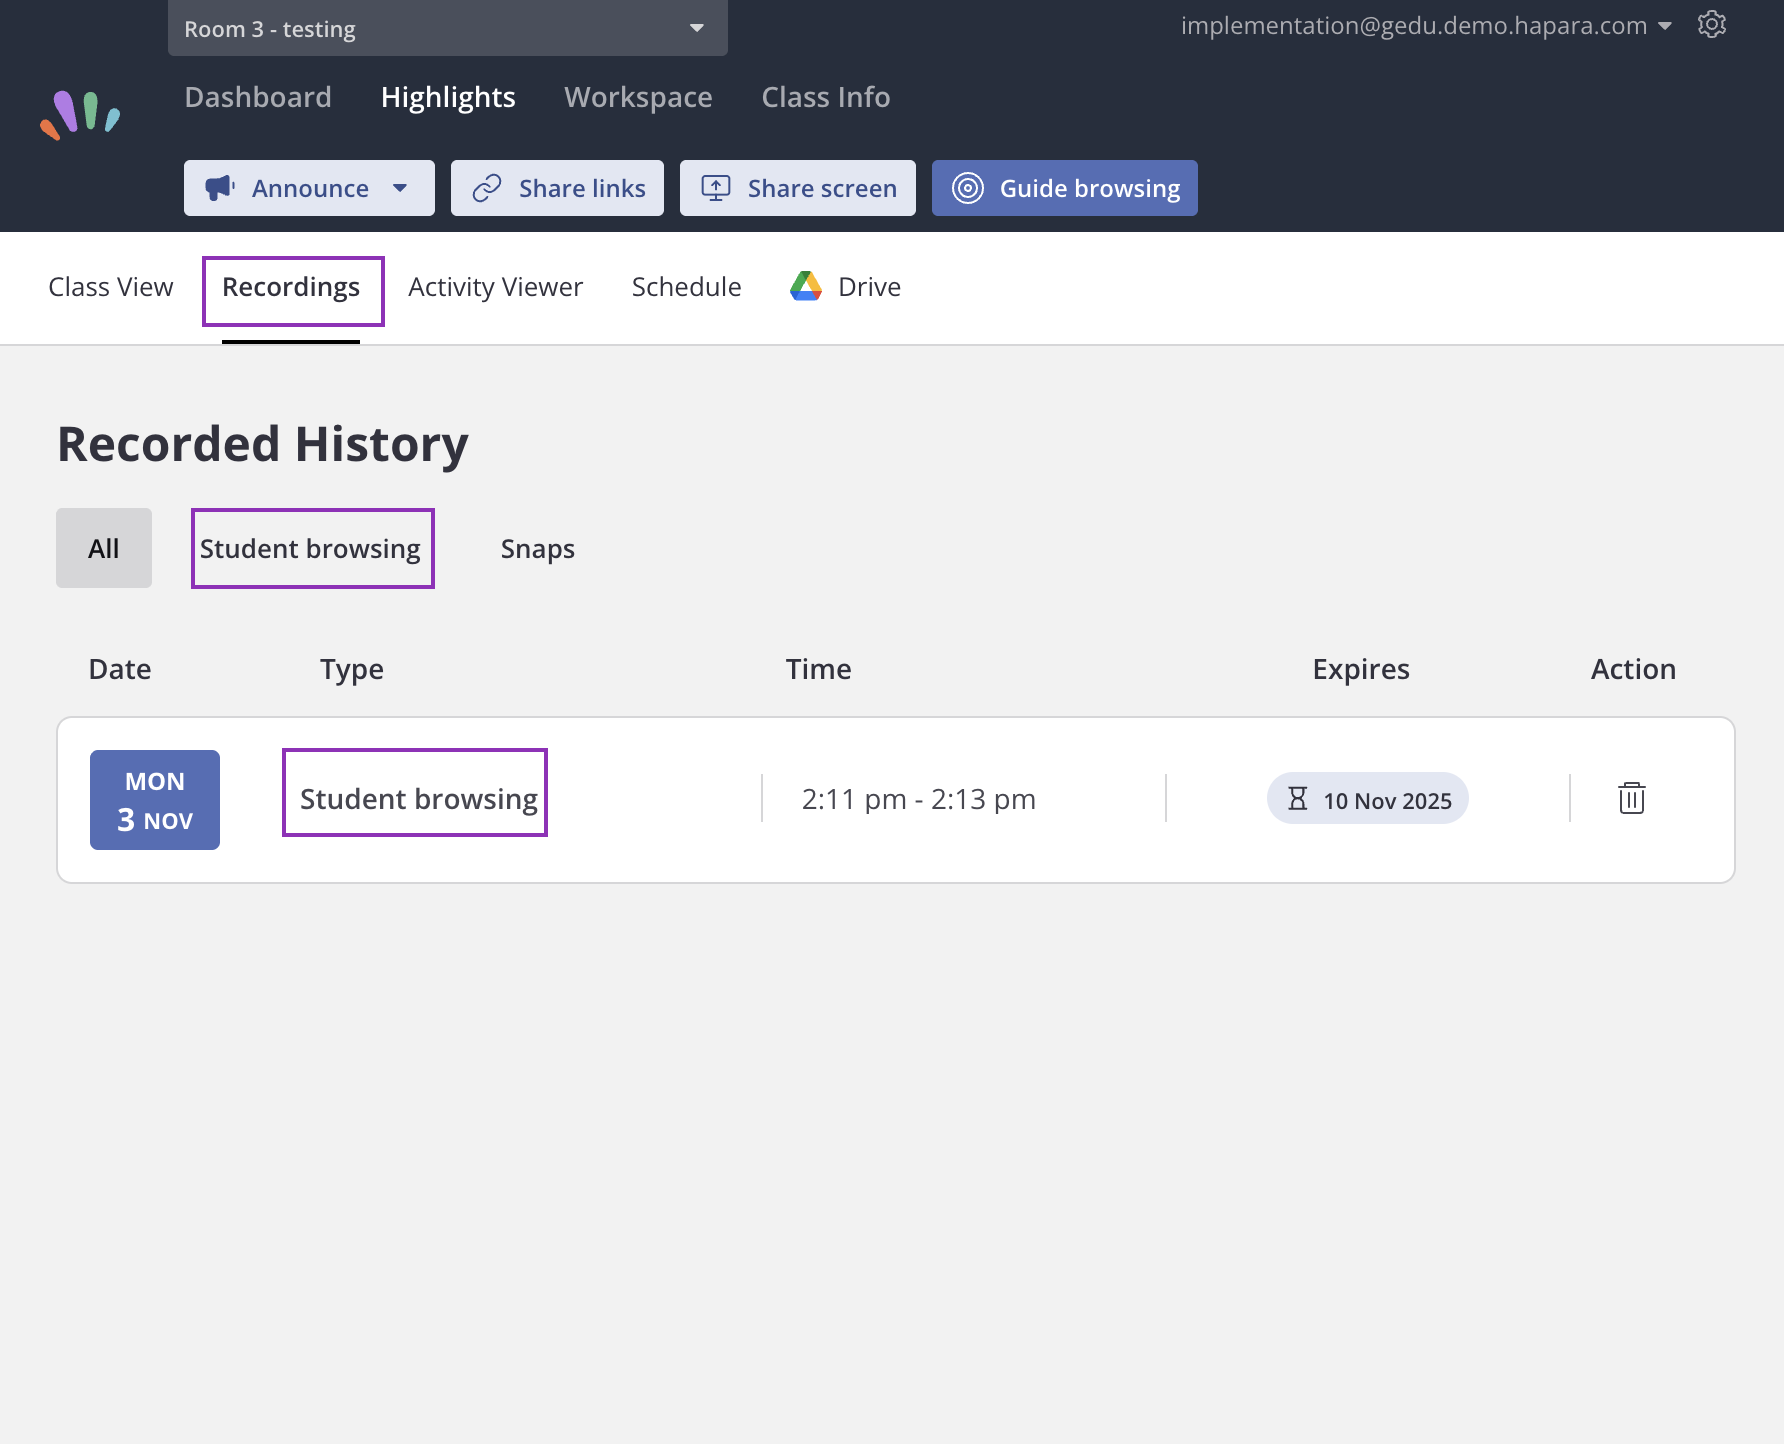Click the Type column header

tap(352, 670)
